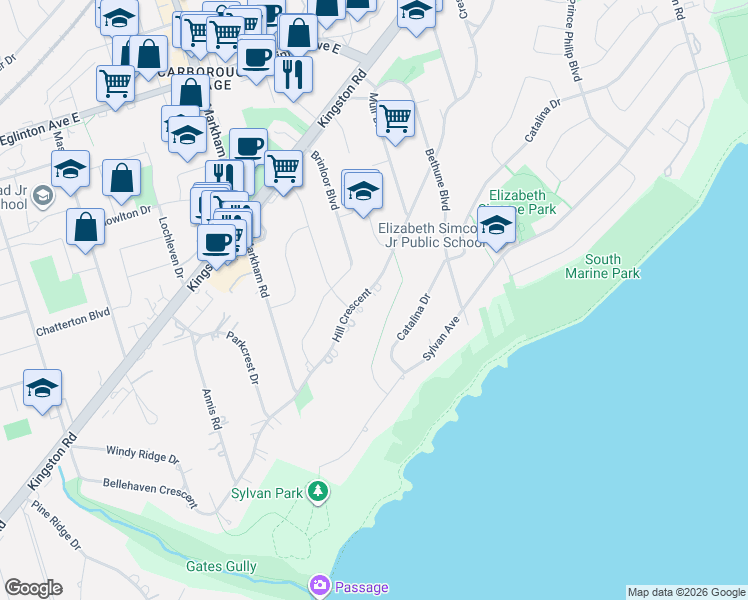Screen dimensions: 748x600
Task: Click shopping cart marker beside Kingston Rd label
Action: [x=283, y=171]
